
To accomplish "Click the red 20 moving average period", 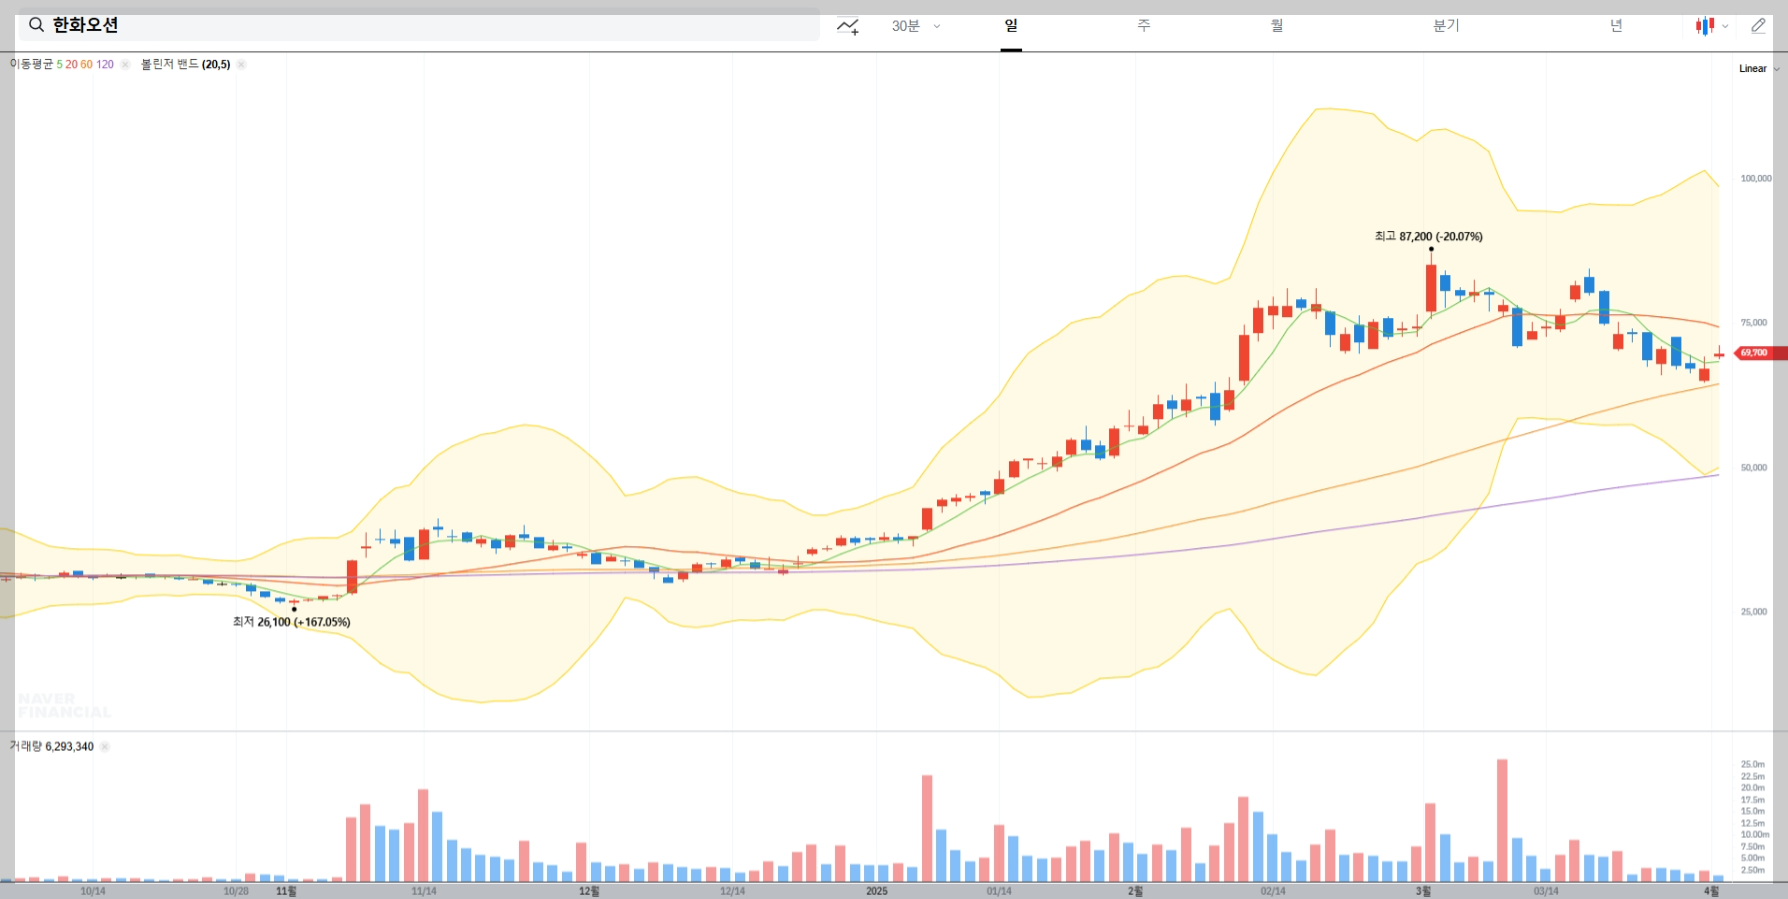I will pyautogui.click(x=71, y=64).
